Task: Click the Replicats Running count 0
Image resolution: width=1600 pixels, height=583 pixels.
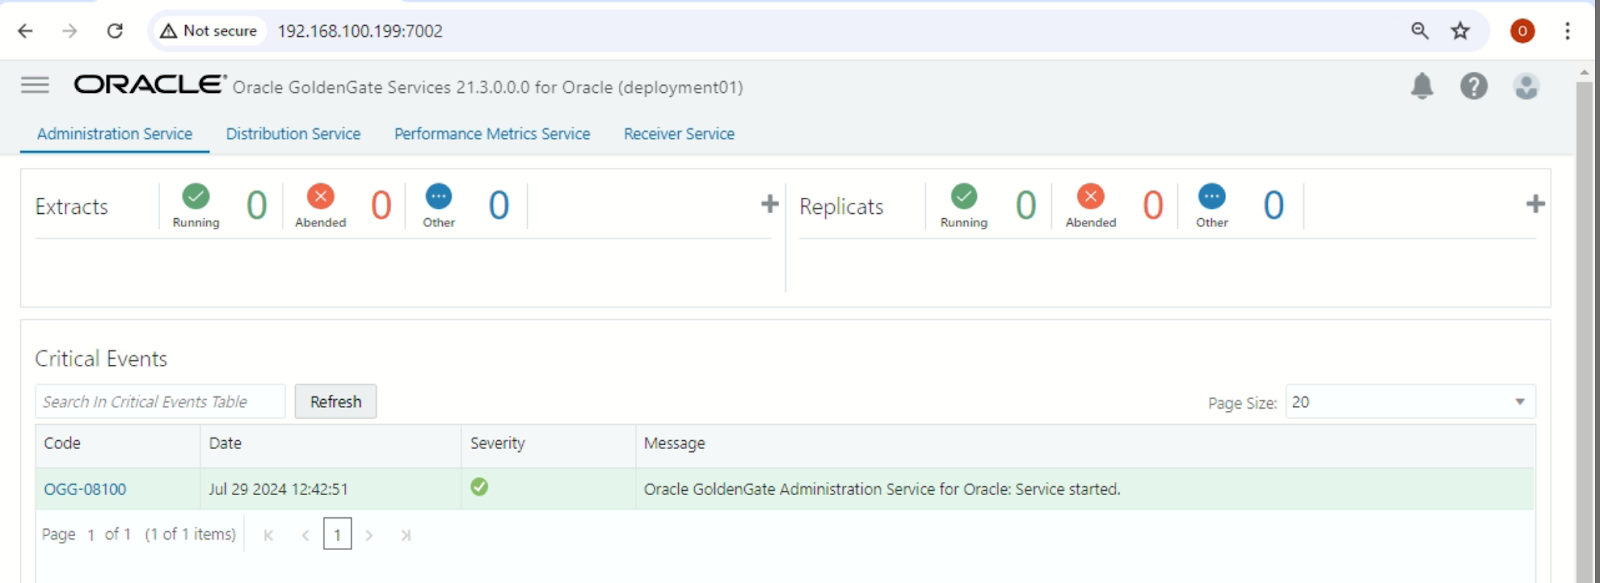Action: [1026, 206]
